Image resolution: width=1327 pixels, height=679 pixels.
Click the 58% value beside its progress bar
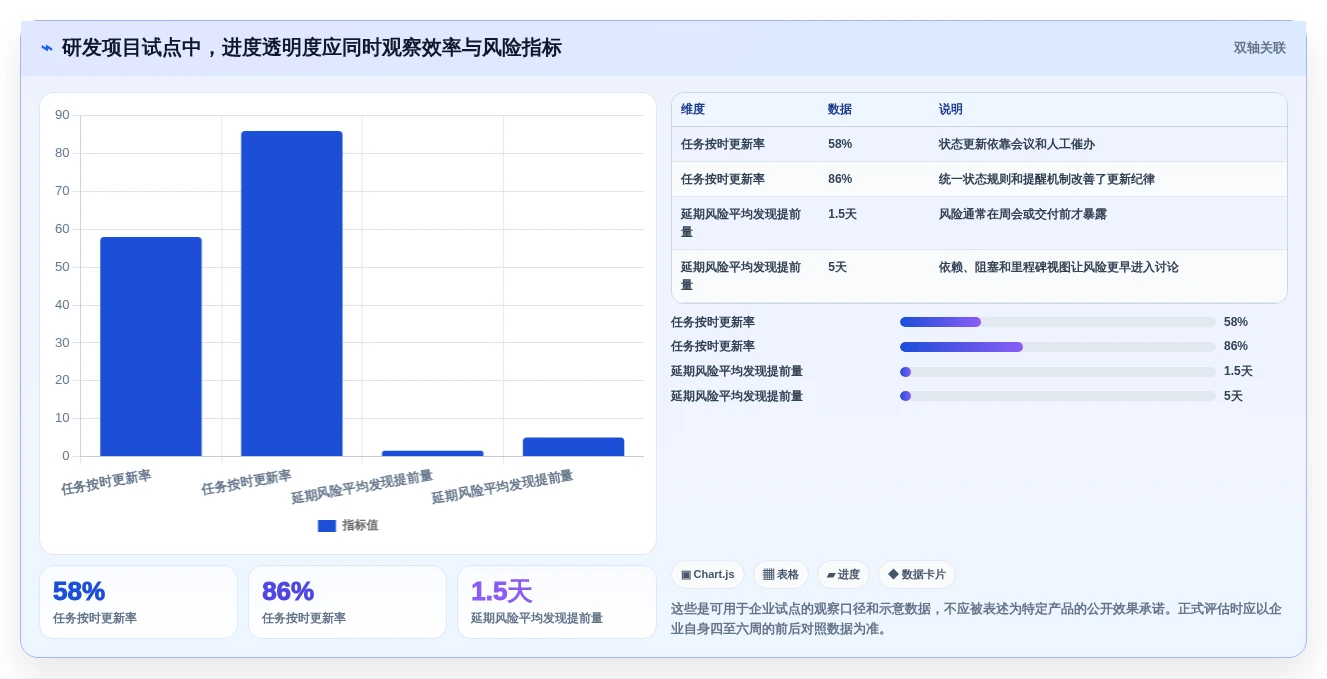tap(1236, 322)
